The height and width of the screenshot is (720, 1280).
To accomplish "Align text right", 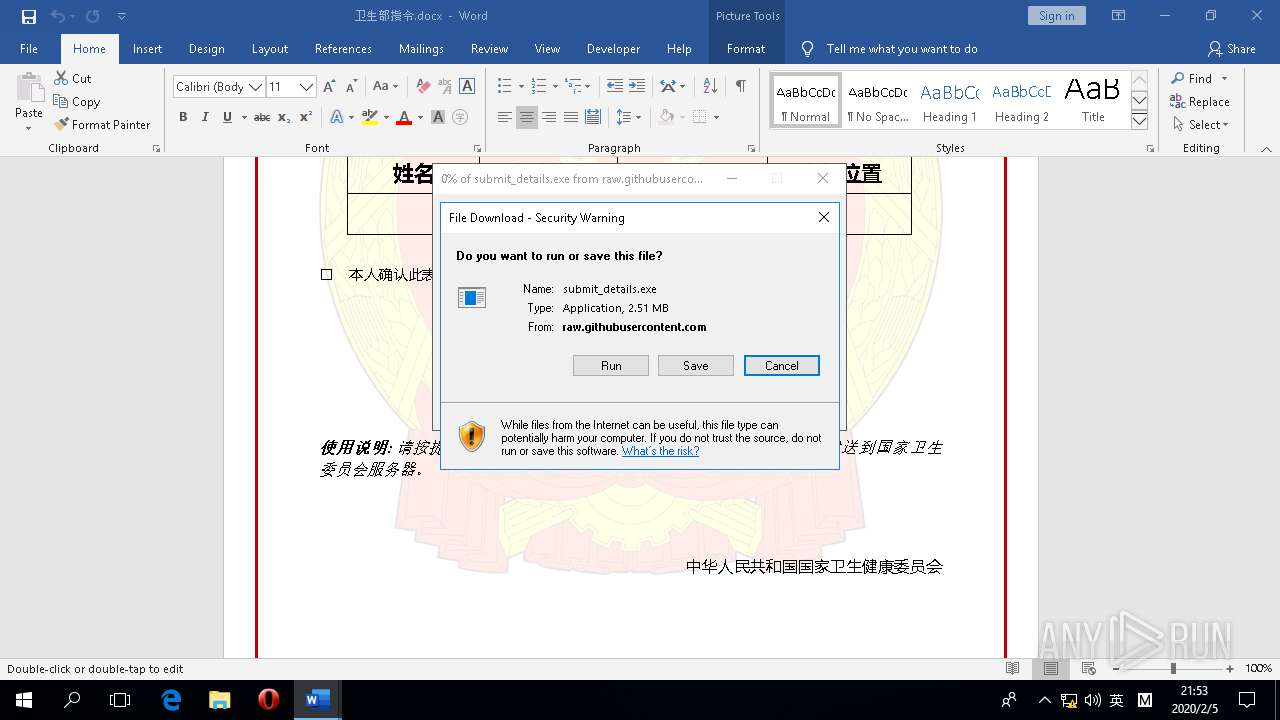I will click(549, 117).
